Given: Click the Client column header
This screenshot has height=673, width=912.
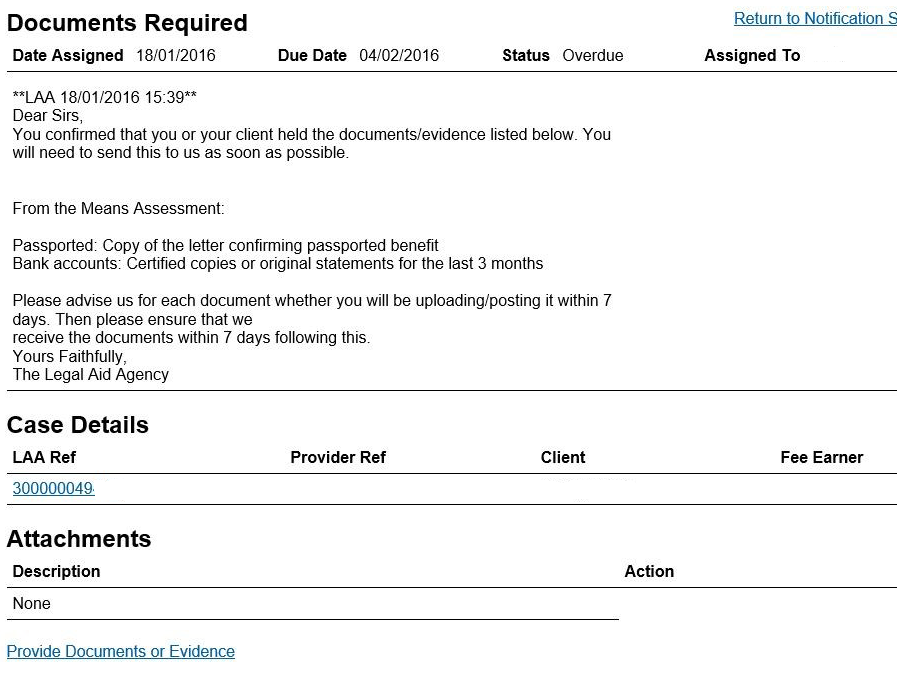Looking at the screenshot, I should [x=563, y=458].
